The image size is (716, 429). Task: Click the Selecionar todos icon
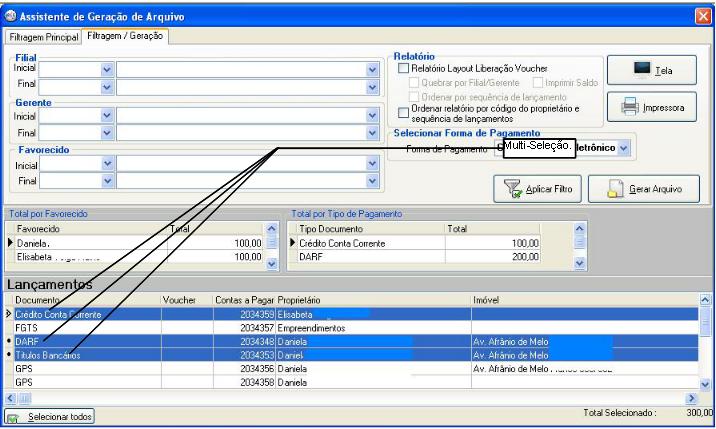(14, 415)
